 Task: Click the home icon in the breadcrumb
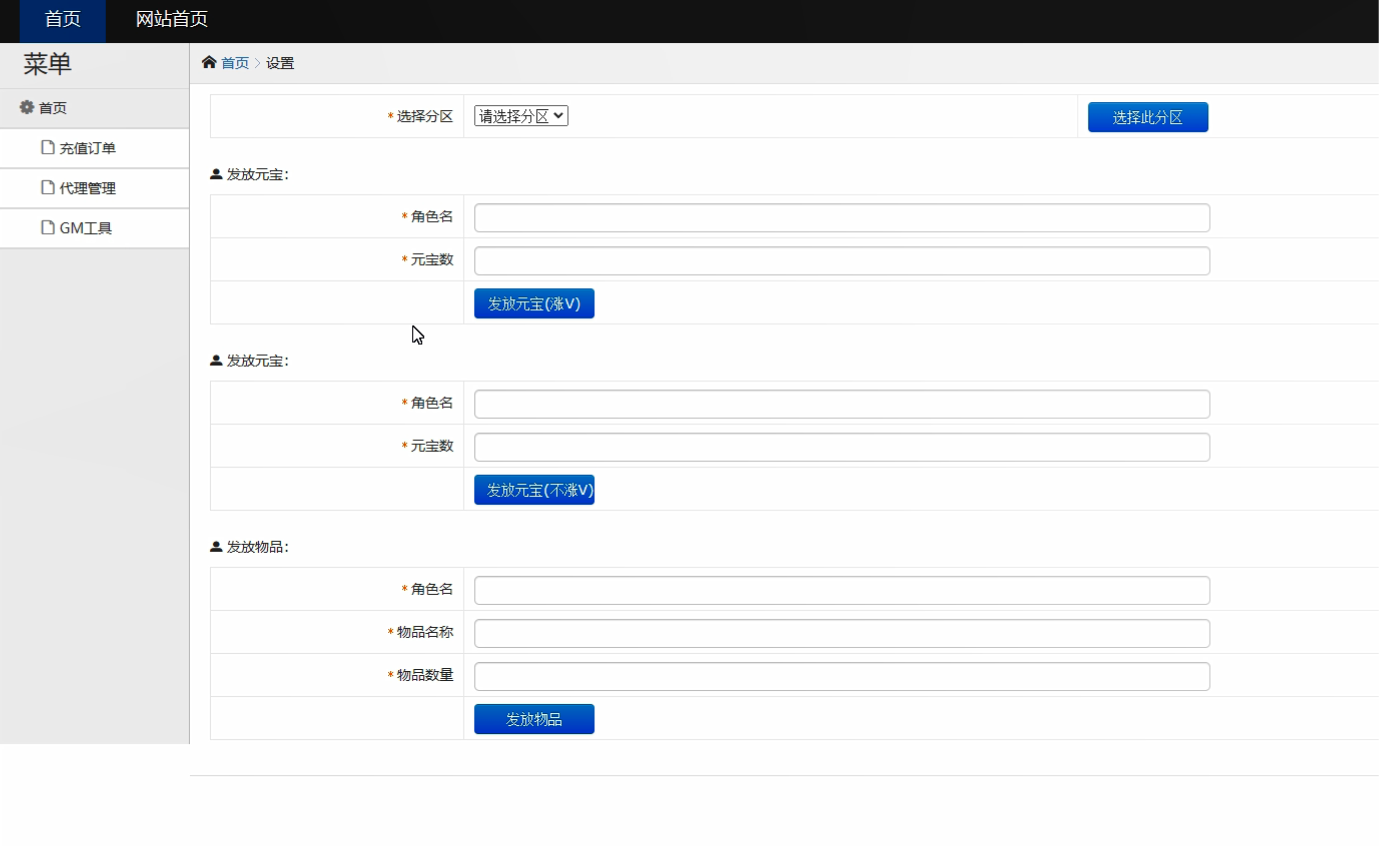209,63
